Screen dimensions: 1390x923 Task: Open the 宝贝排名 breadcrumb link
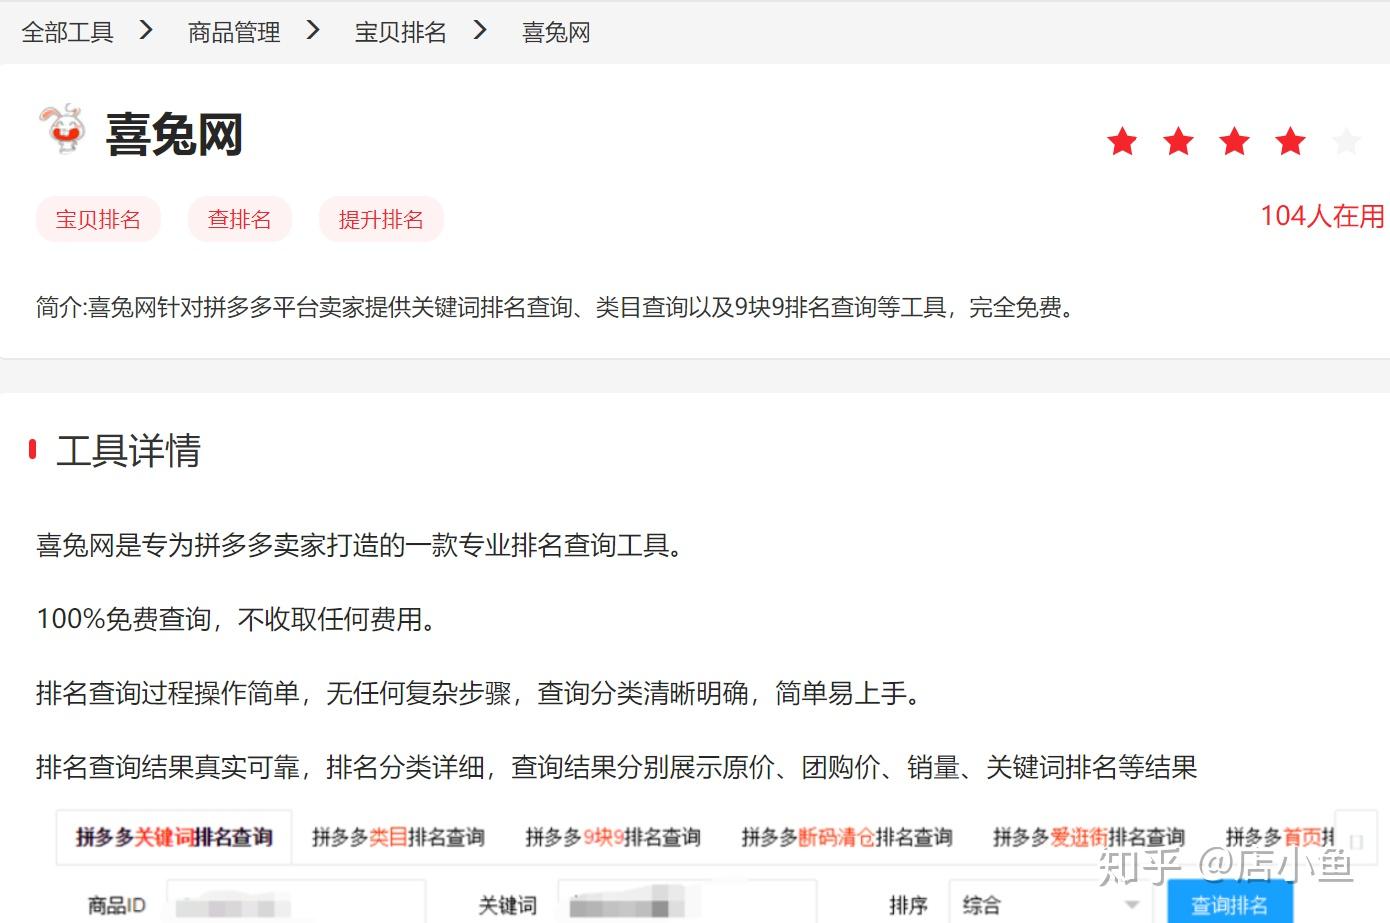click(400, 33)
